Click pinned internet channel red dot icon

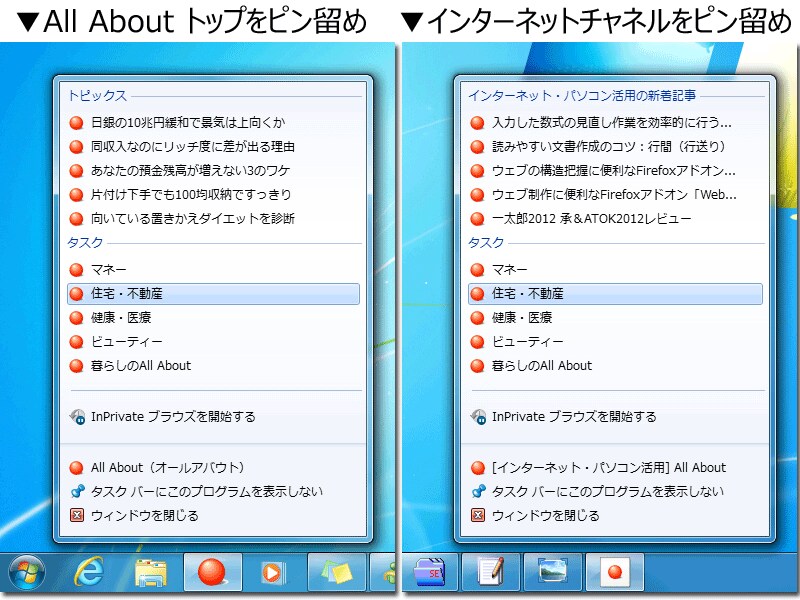615,572
